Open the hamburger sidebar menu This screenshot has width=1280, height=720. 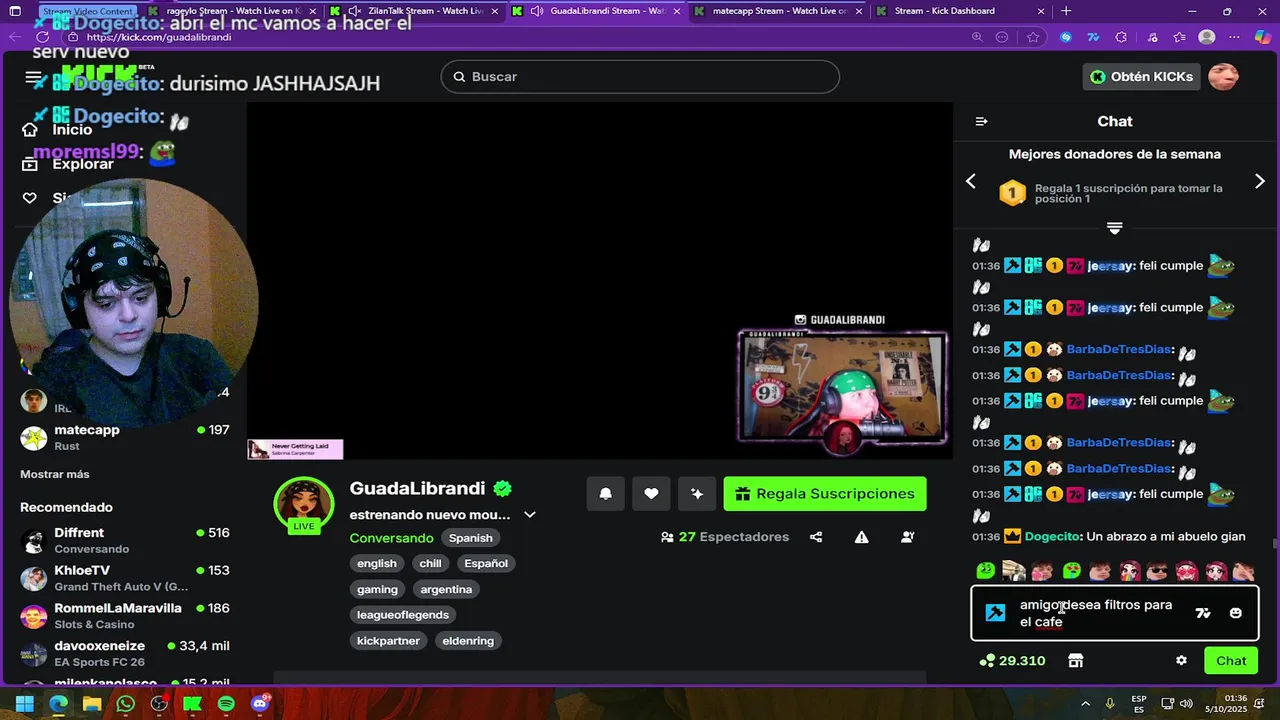click(x=34, y=77)
